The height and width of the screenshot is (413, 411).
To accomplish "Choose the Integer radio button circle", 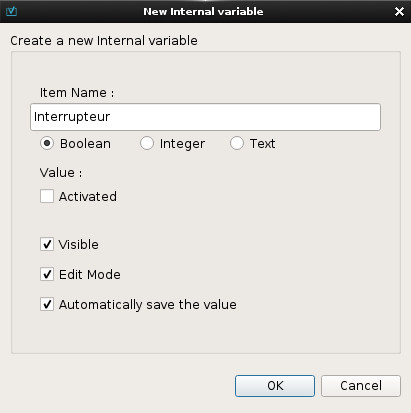I will (x=147, y=143).
